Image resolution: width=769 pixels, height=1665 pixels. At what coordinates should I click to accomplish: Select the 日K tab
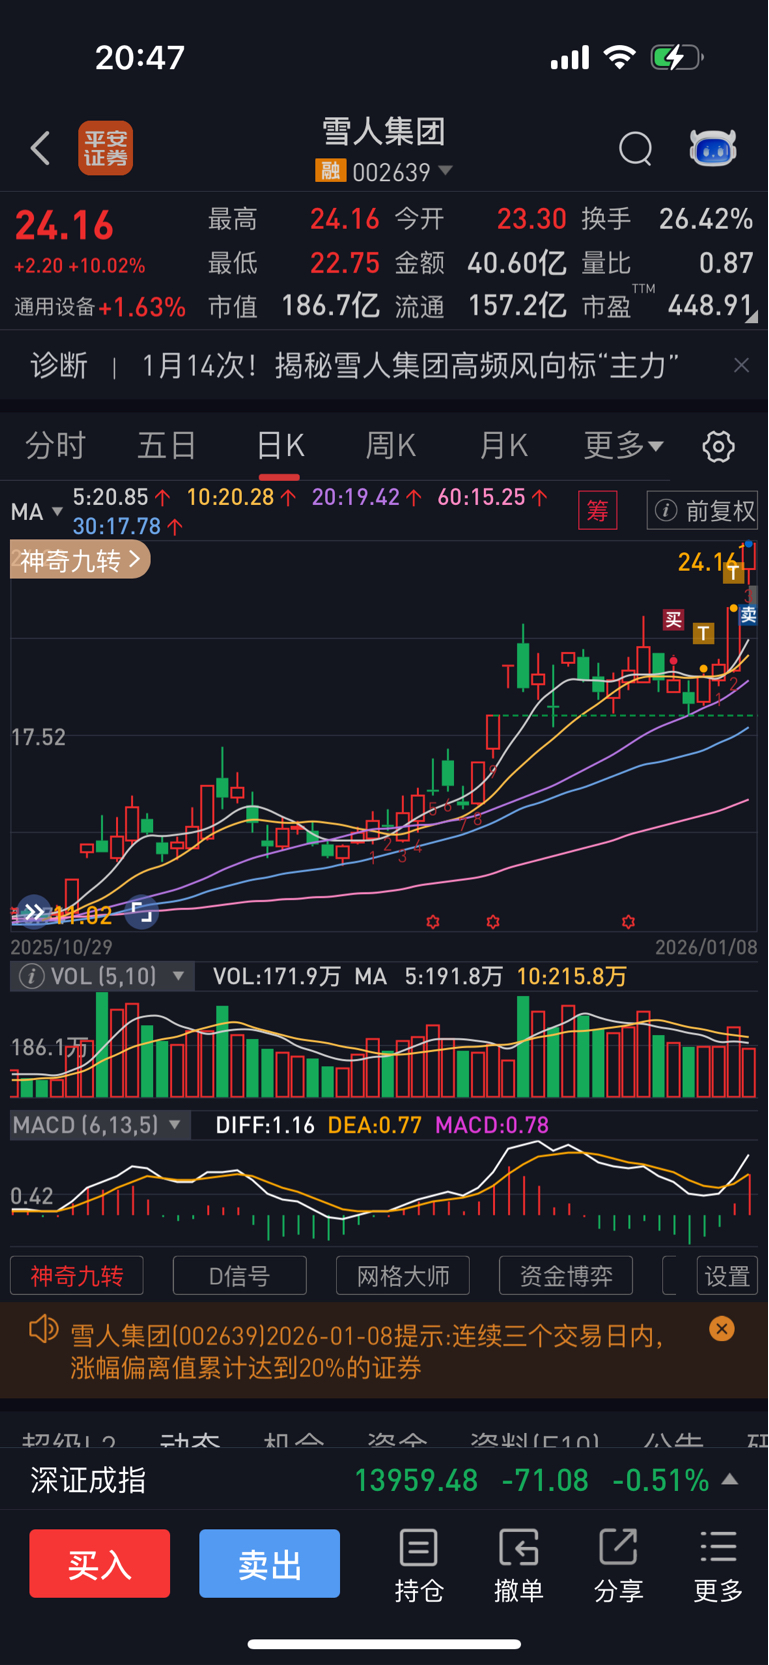pos(280,445)
